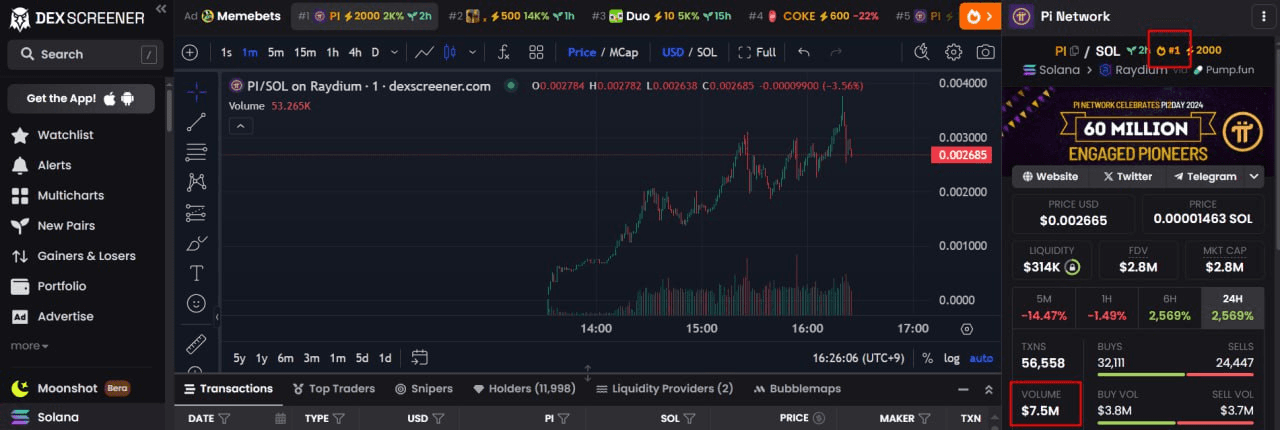Open the Indicators fx icon

(503, 52)
